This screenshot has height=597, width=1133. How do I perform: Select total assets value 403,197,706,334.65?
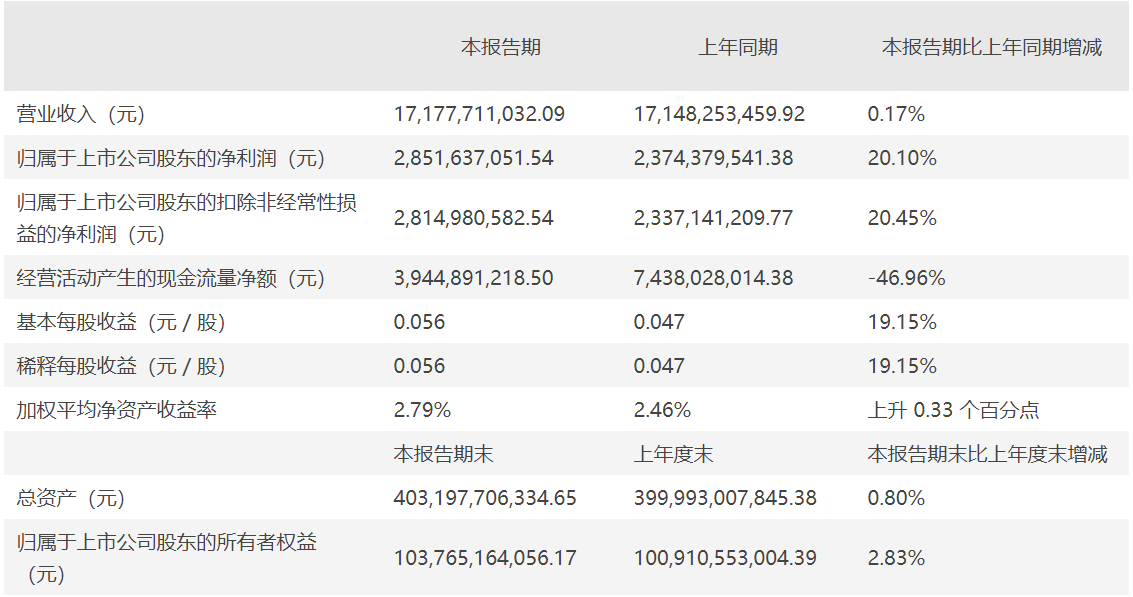(x=485, y=499)
